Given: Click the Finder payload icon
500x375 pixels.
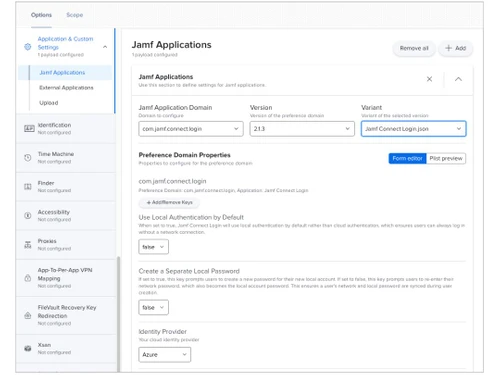Looking at the screenshot, I should tap(28, 186).
